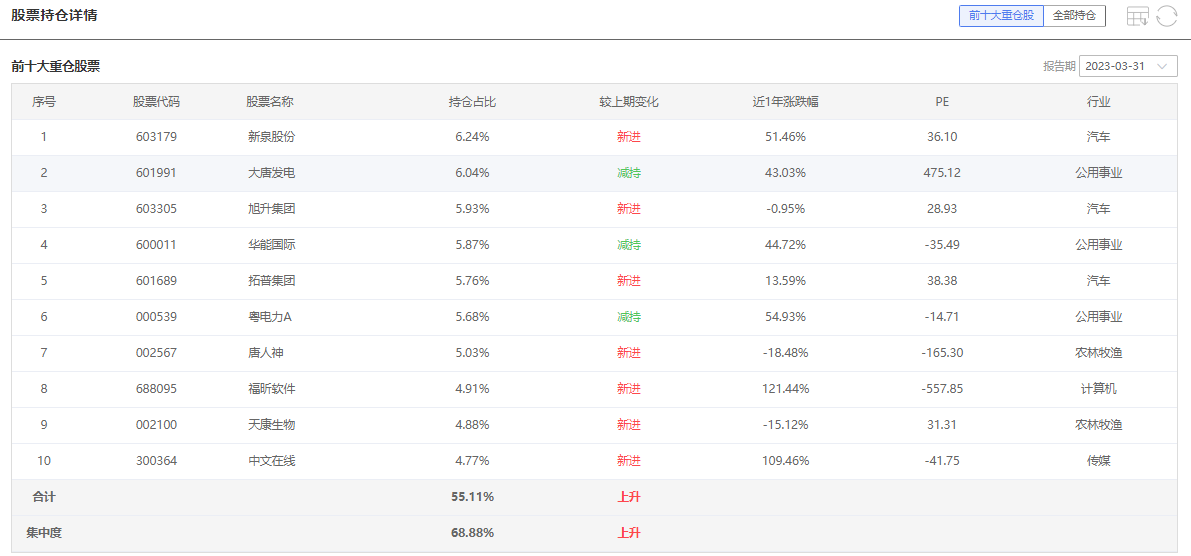
Task: Open stock 唐人神
Action: point(265,352)
